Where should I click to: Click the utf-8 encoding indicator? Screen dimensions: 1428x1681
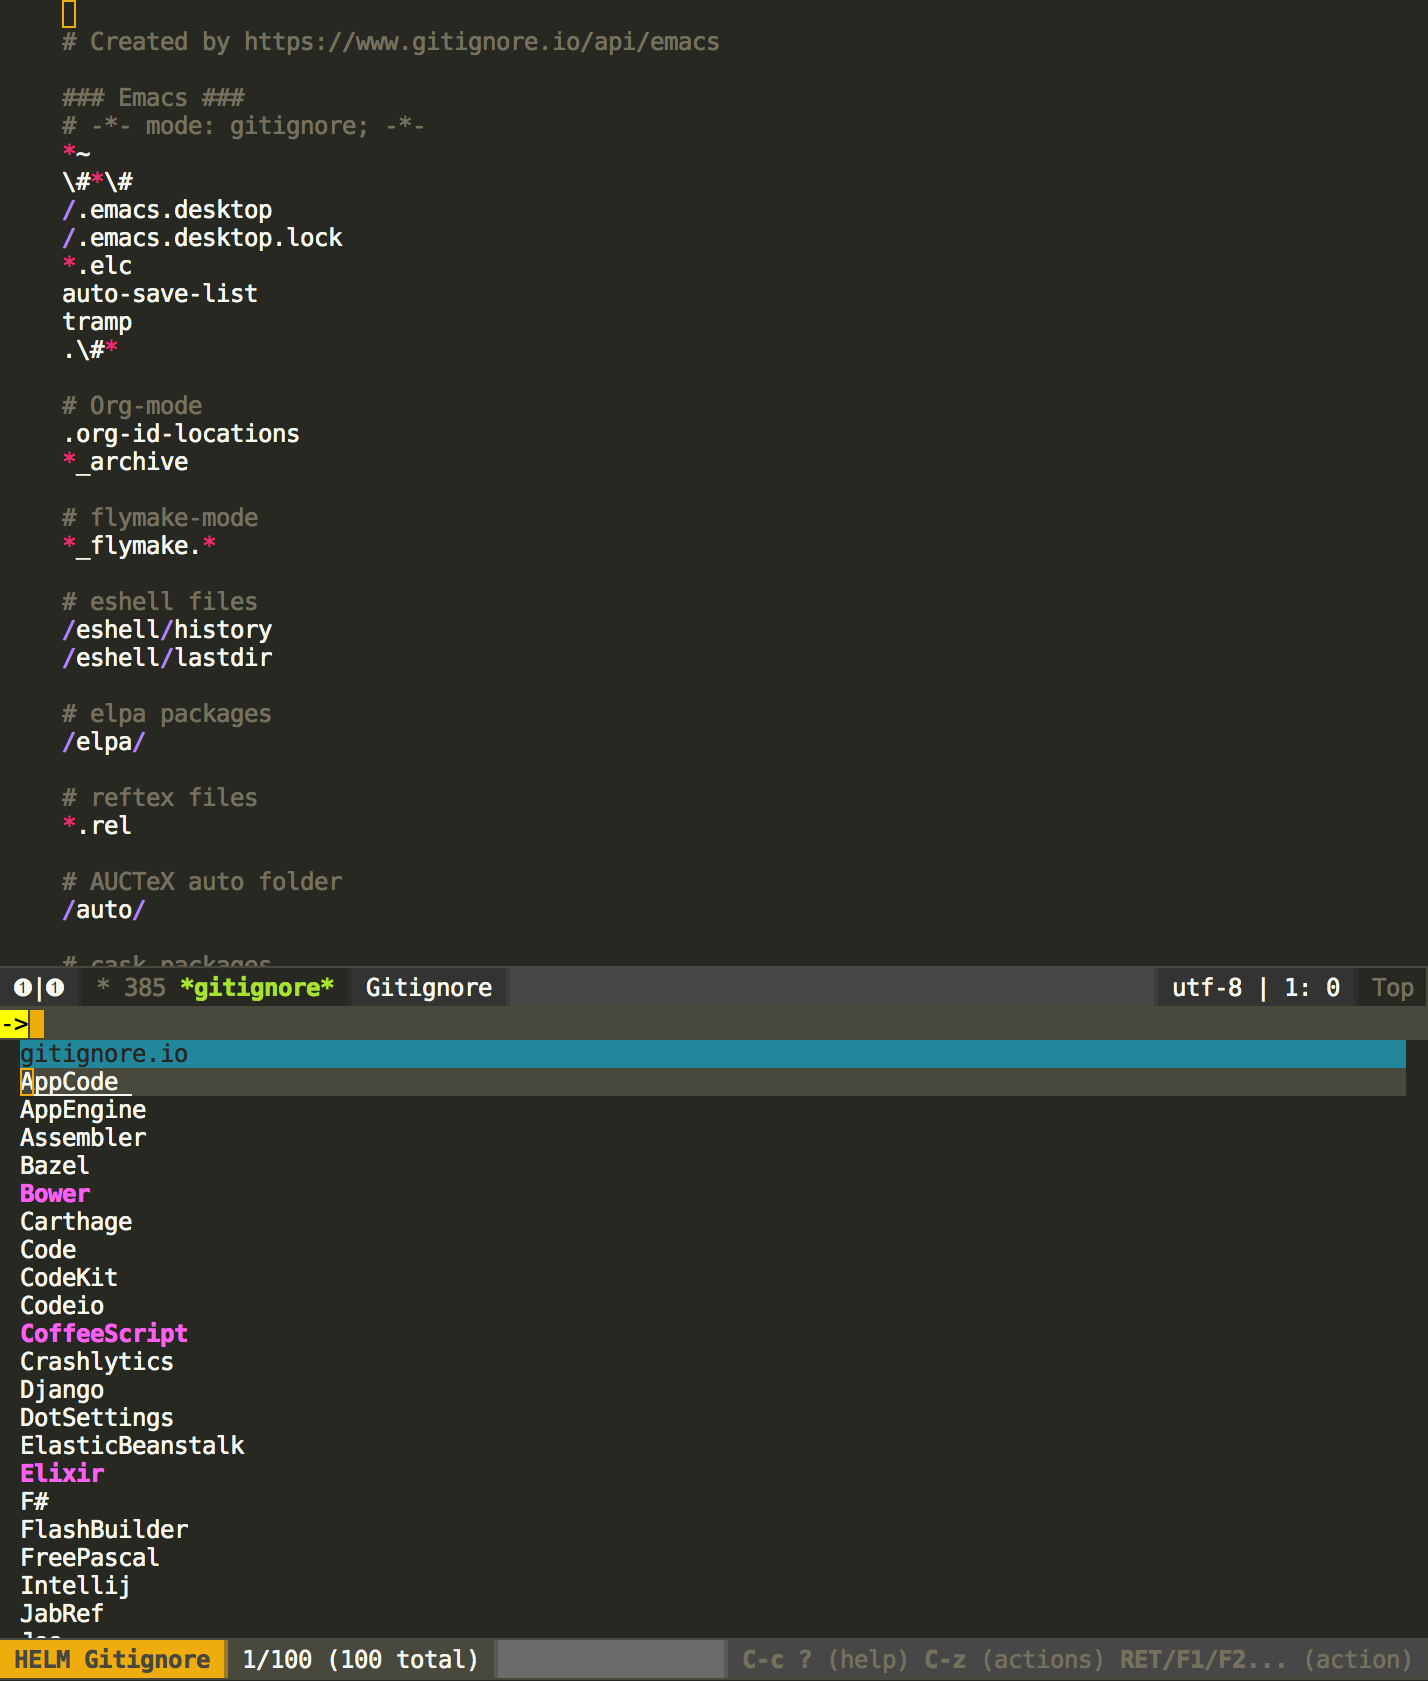(x=1207, y=988)
